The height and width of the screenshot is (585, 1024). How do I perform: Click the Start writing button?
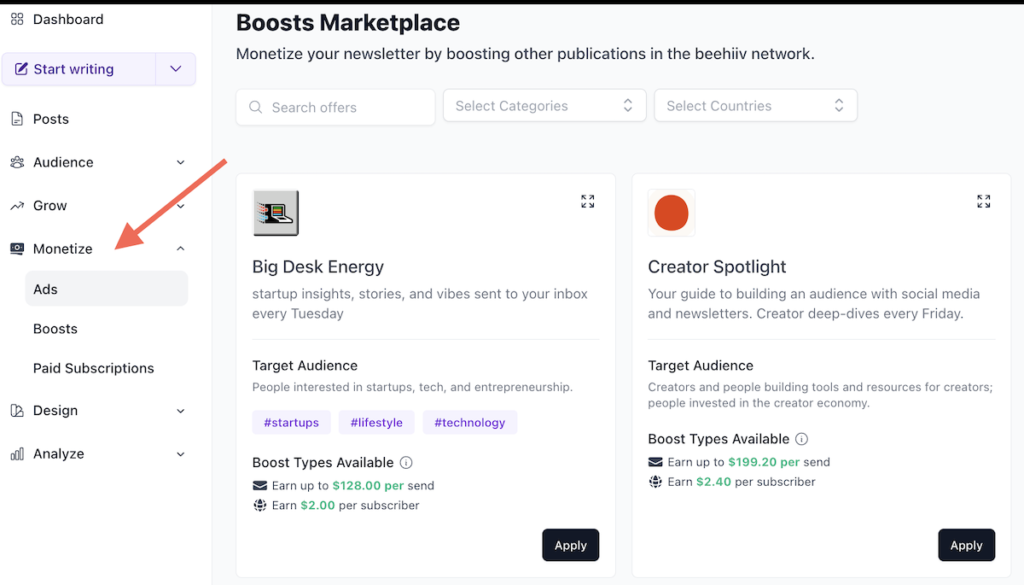pyautogui.click(x=79, y=69)
